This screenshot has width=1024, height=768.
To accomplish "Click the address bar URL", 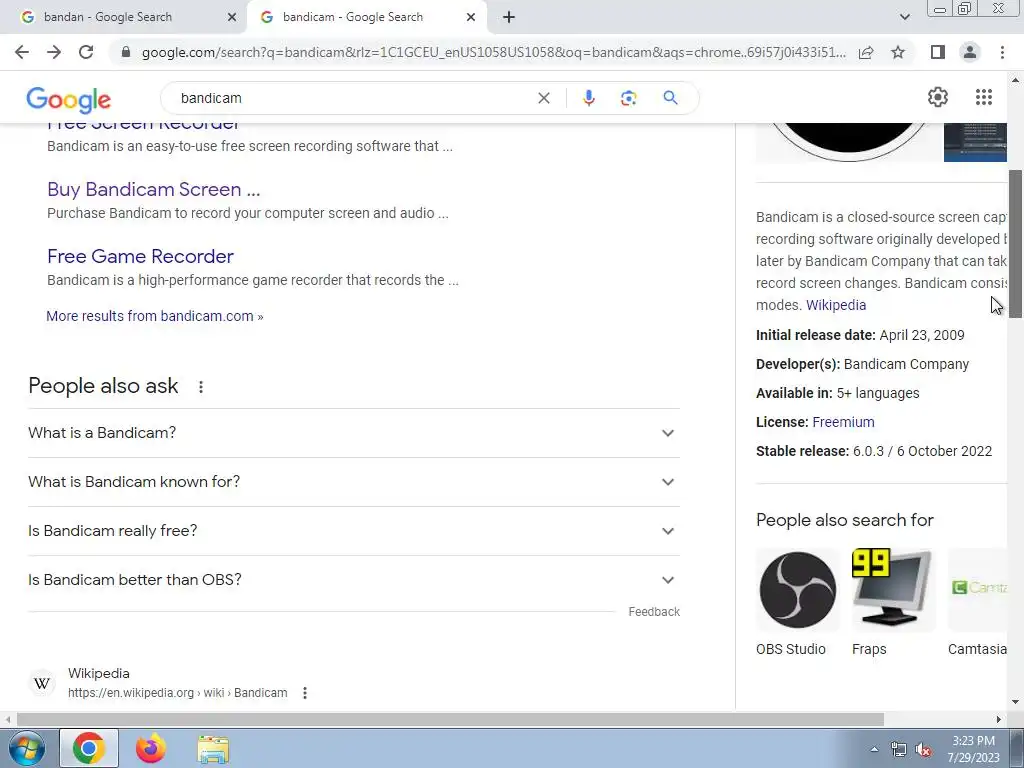I will (493, 52).
